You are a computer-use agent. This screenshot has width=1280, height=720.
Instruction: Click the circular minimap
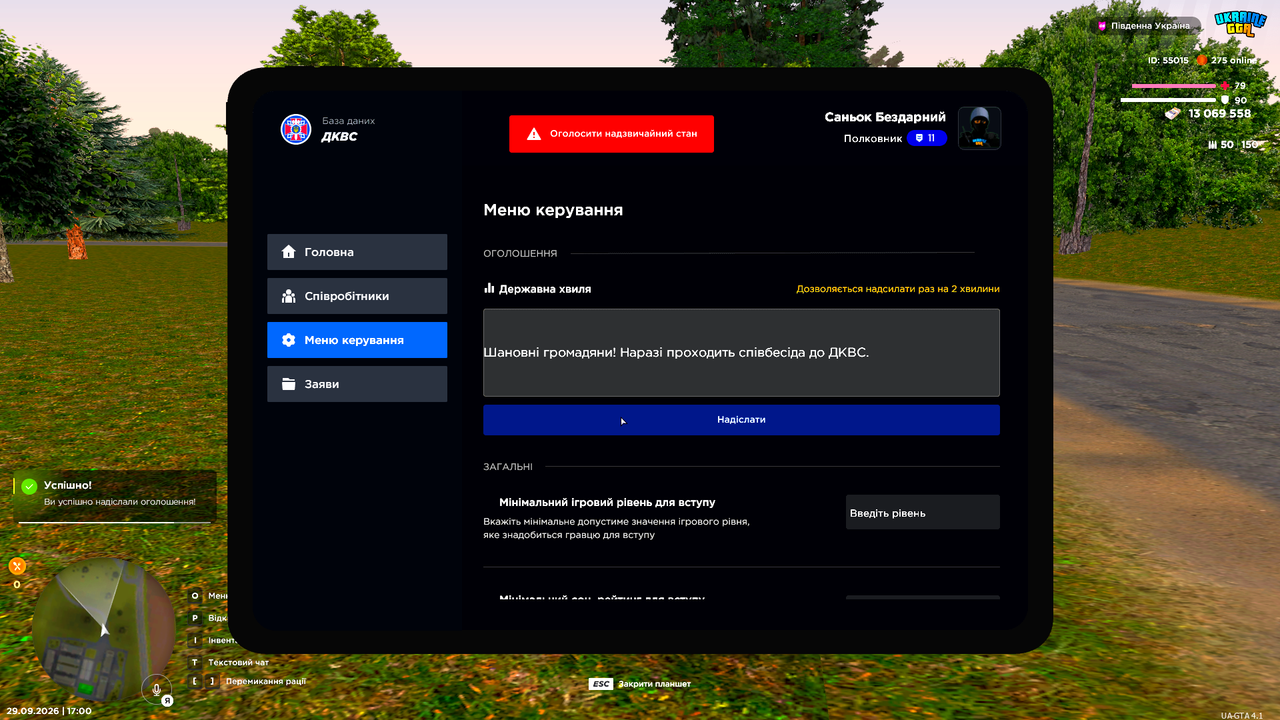pos(103,631)
